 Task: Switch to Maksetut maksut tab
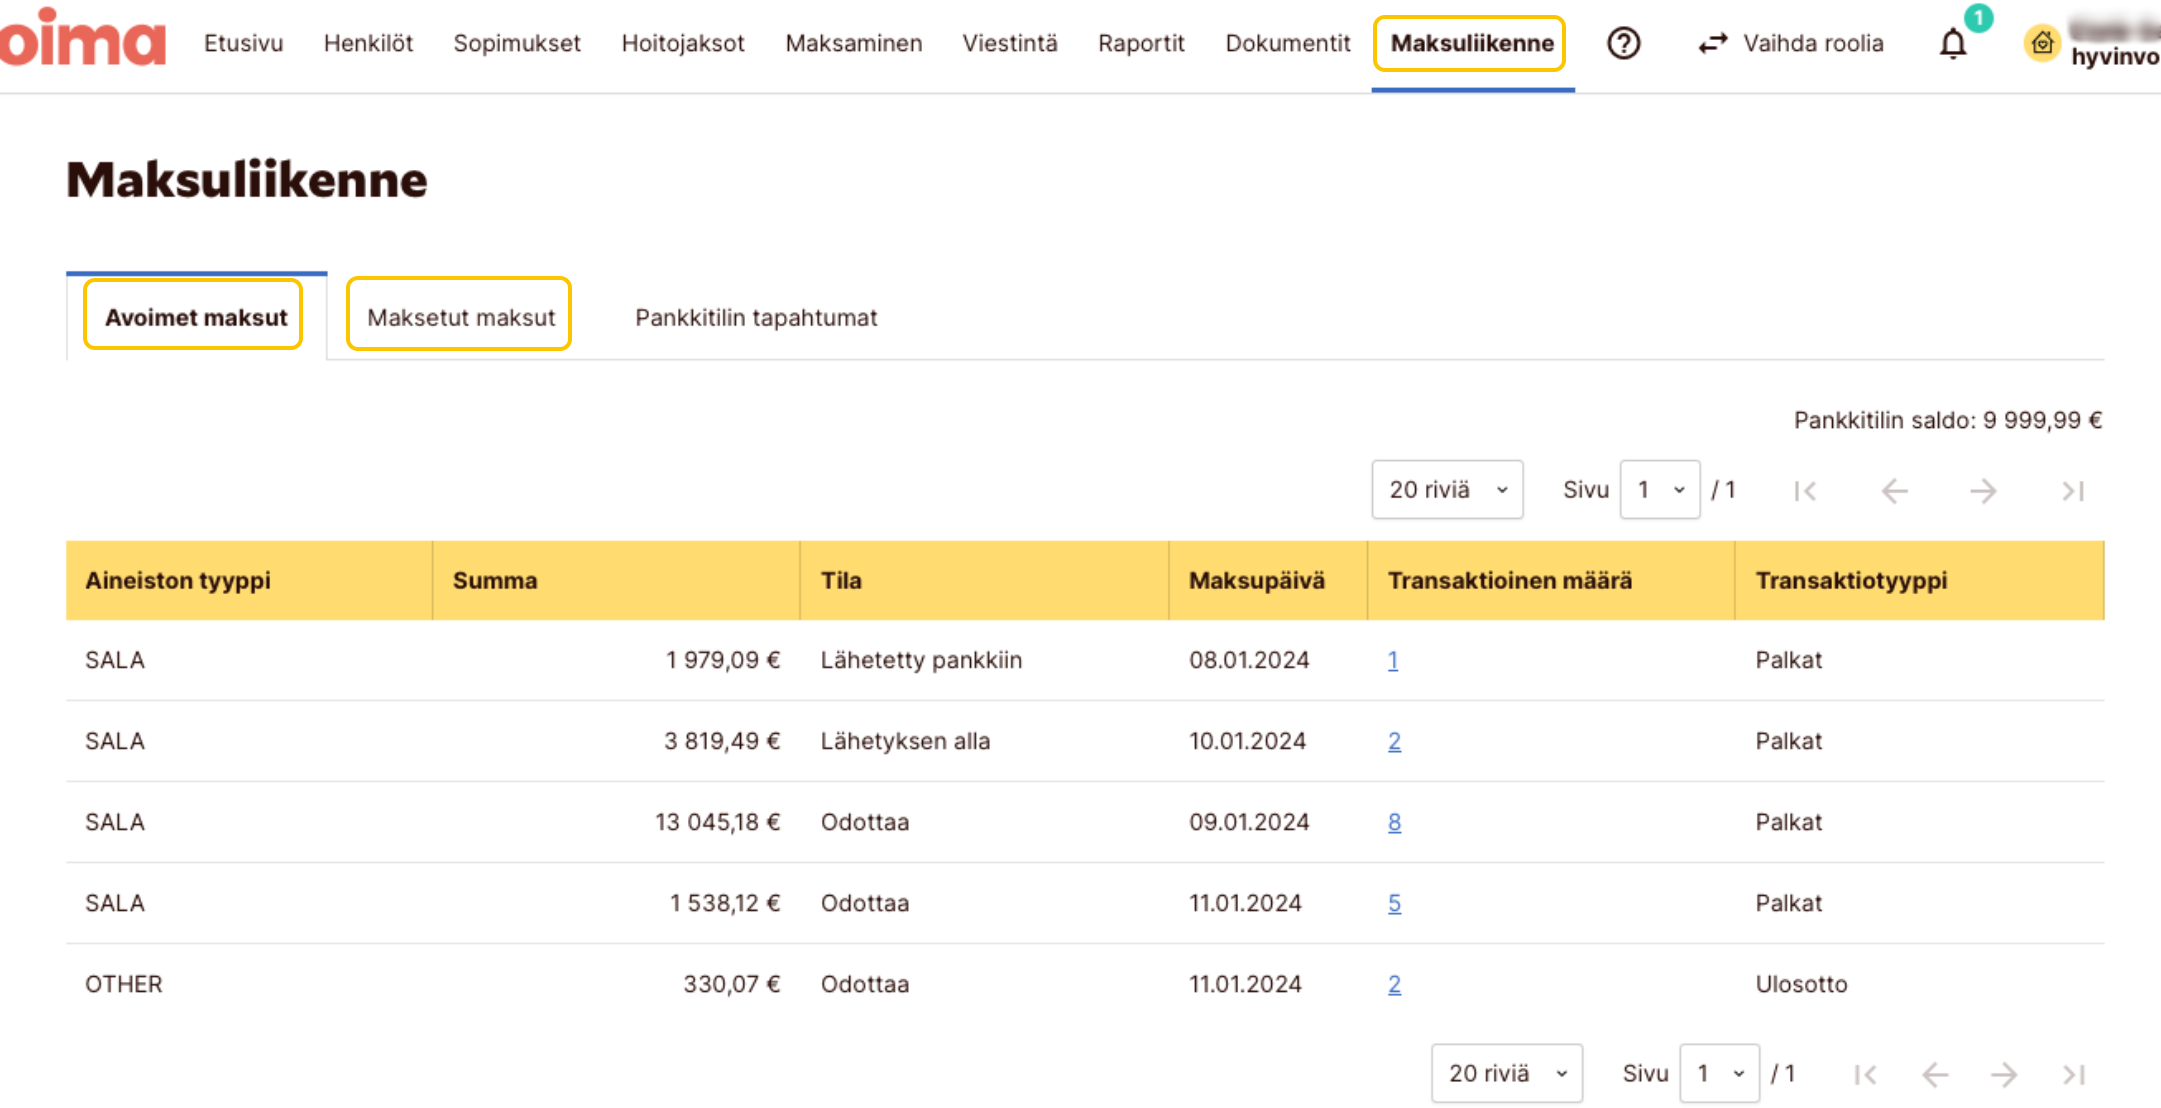(460, 317)
